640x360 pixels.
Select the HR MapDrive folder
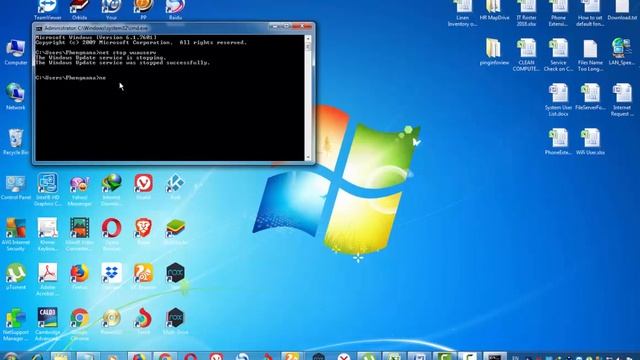point(494,9)
